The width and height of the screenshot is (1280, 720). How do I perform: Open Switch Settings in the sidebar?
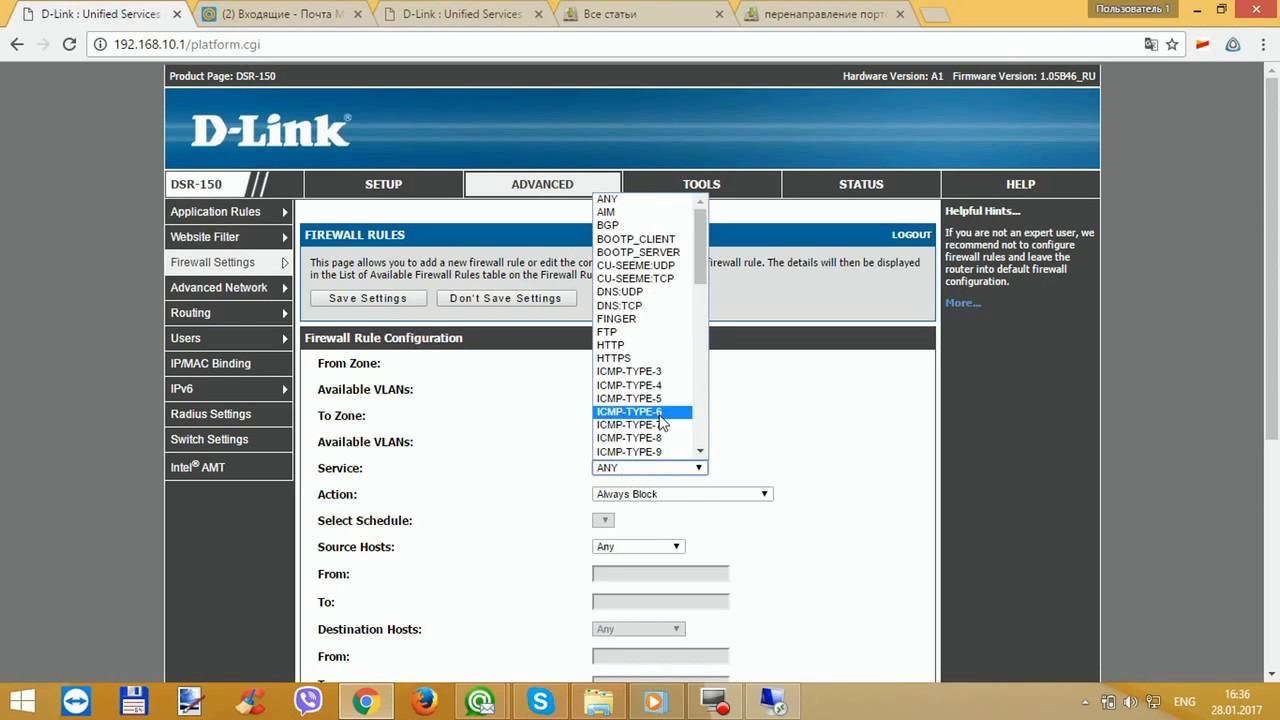pos(228,440)
